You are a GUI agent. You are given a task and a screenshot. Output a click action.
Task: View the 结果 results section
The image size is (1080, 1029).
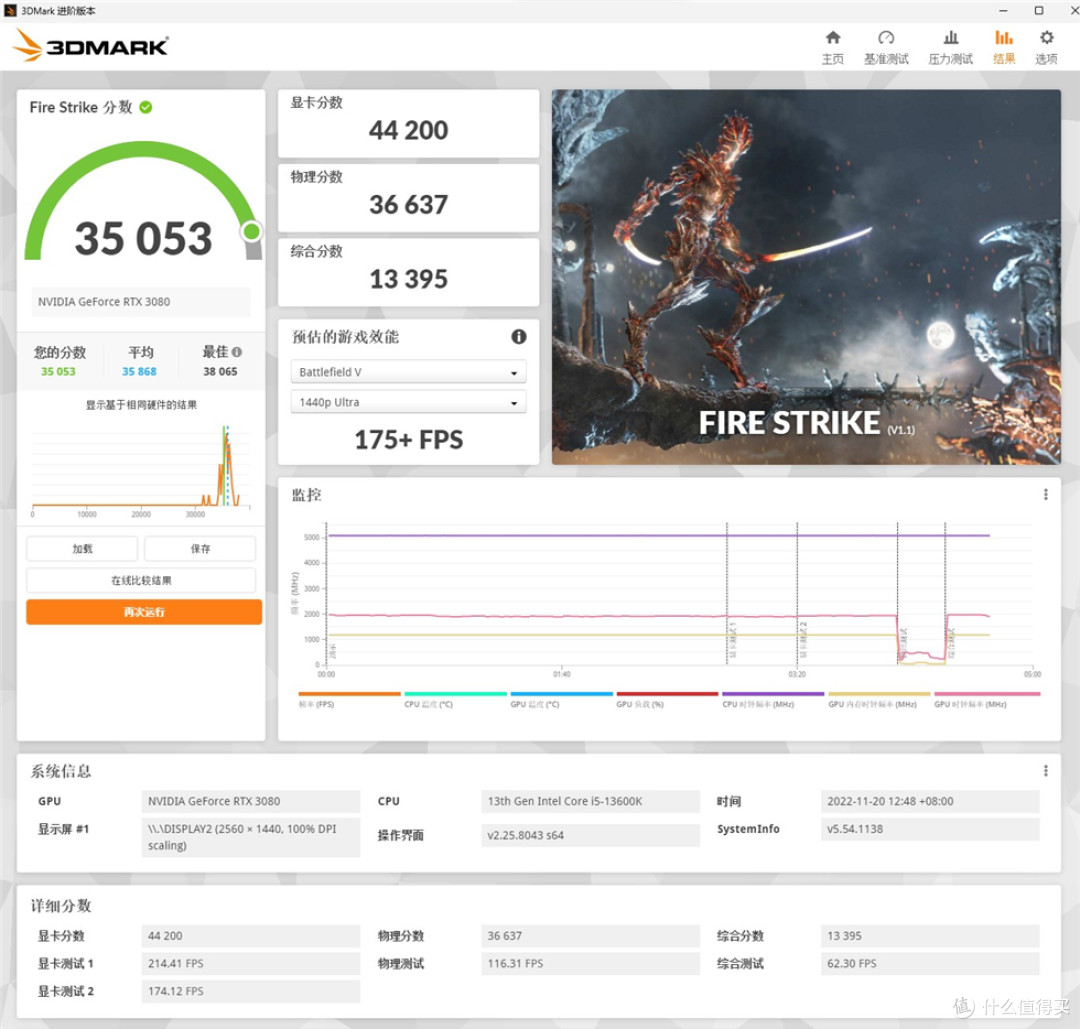[1003, 46]
